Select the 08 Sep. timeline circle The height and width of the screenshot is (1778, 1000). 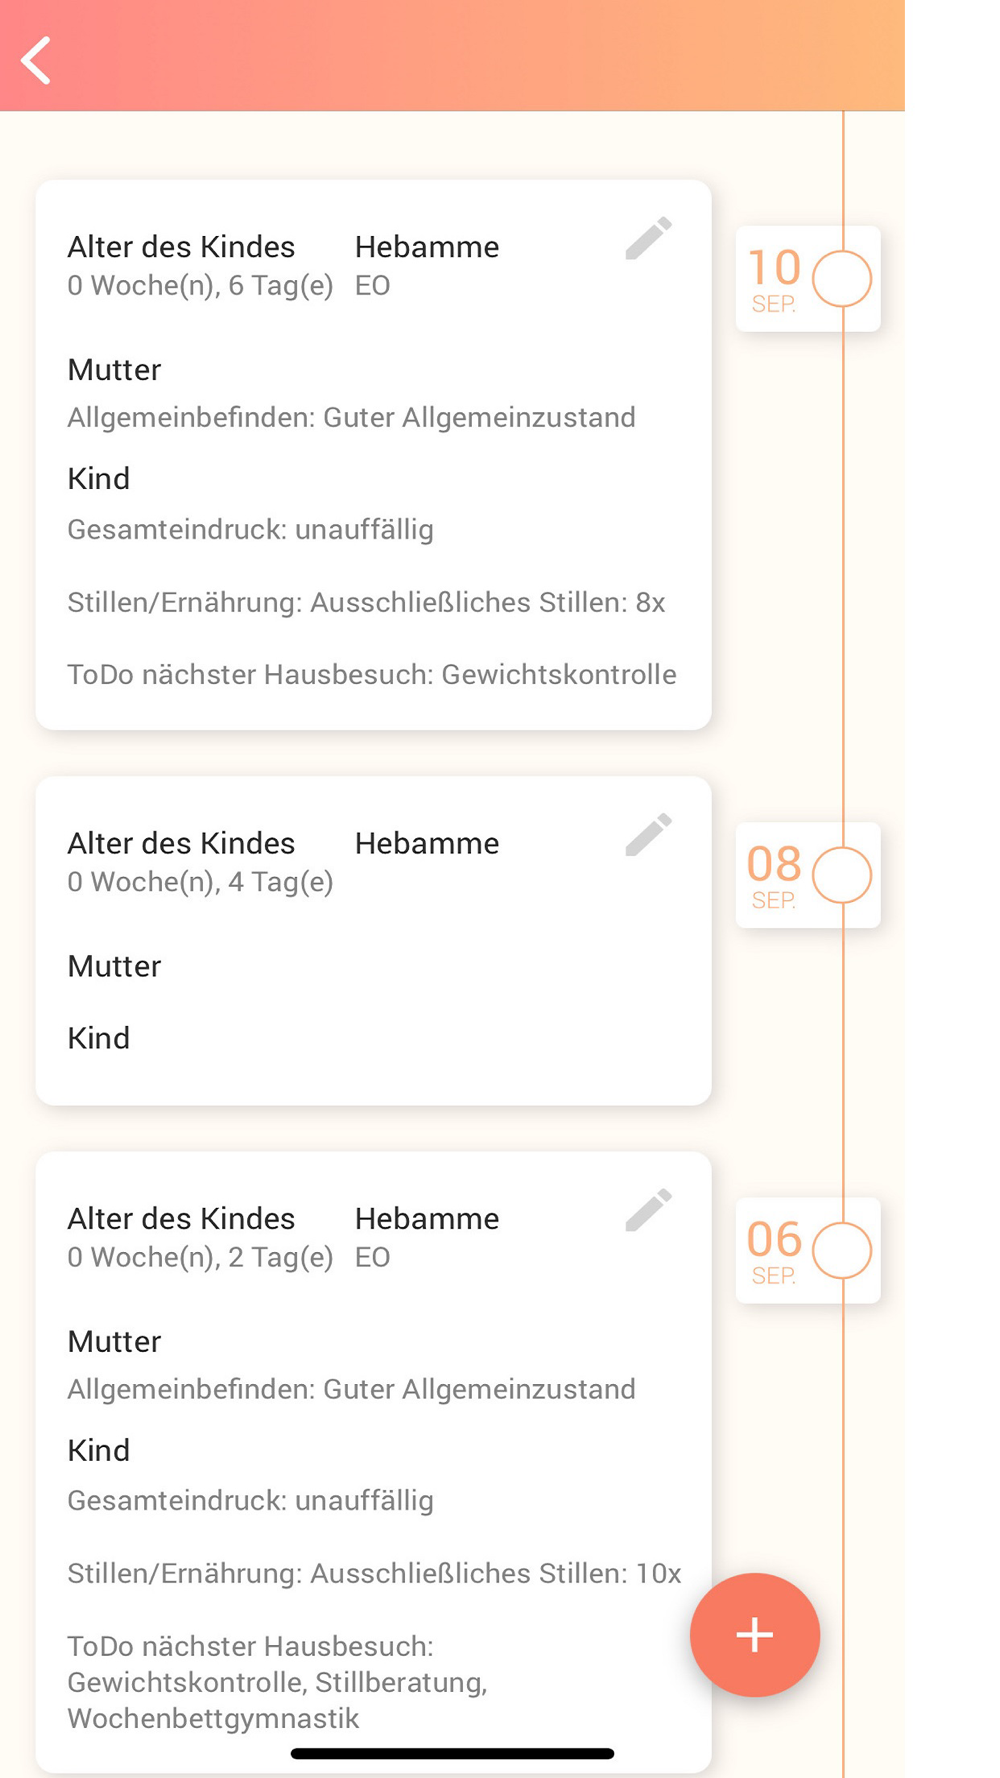pos(842,875)
